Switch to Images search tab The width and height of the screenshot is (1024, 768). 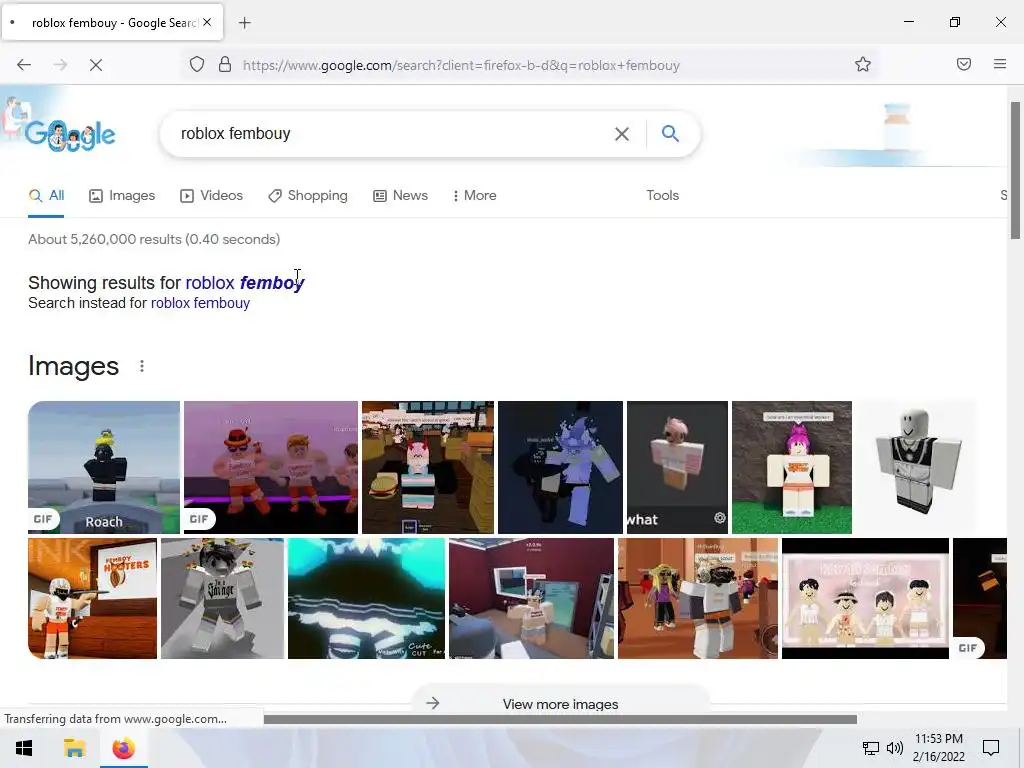[122, 195]
